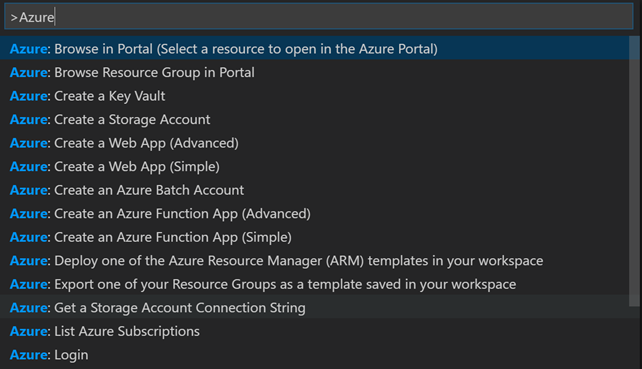Run Azure: Create an Azure Batch Account
This screenshot has height=369, width=642.
[314, 190]
